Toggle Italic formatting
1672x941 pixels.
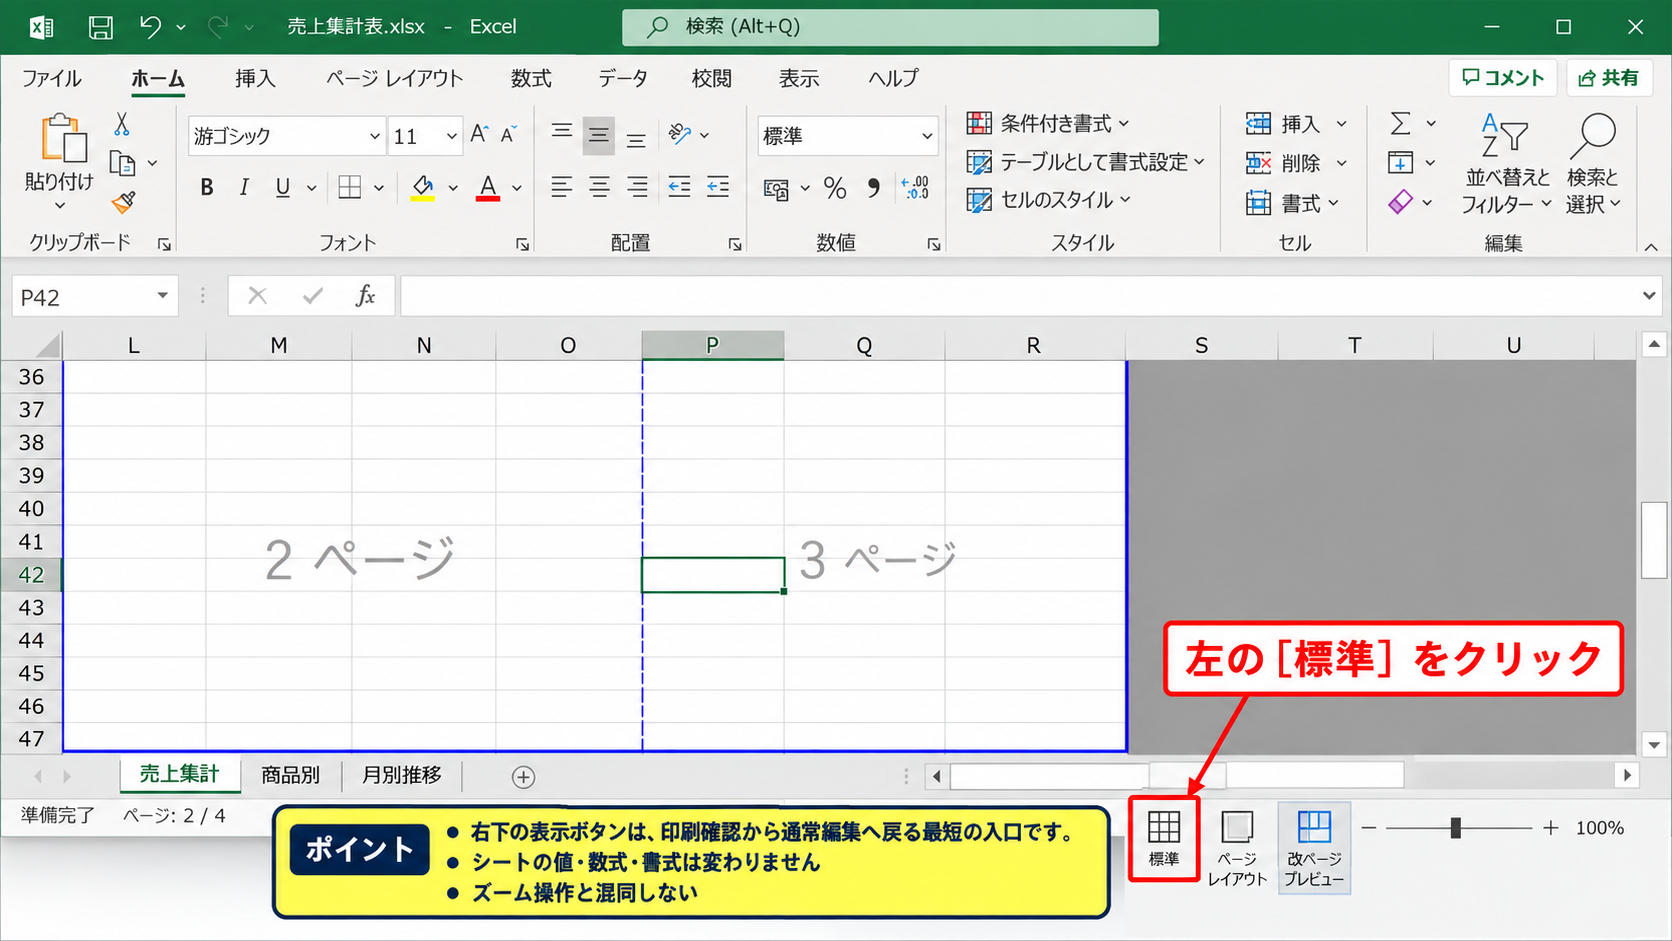tap(244, 187)
